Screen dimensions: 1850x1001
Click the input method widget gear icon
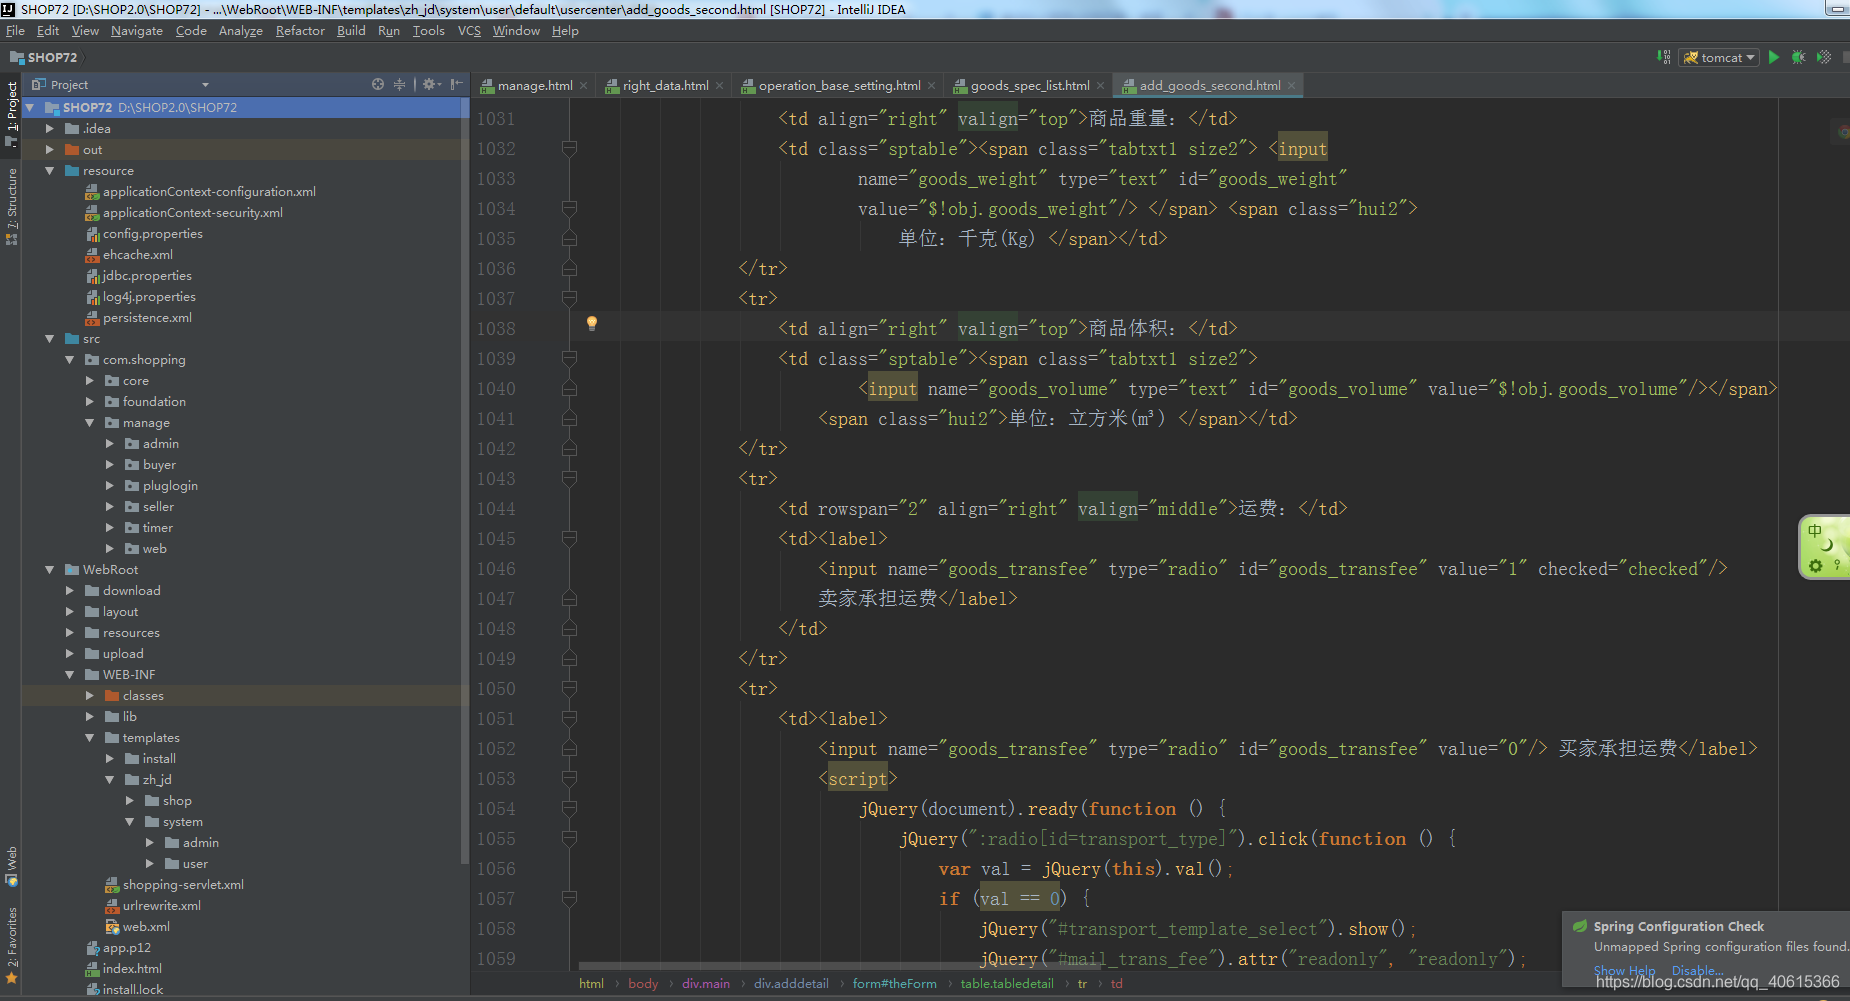coord(1816,566)
